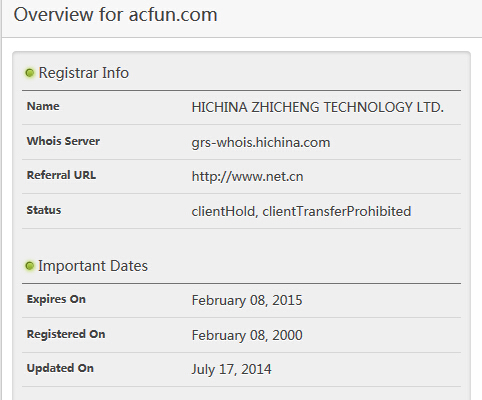Viewport: 482px width, 400px height.
Task: Click the 'Status' field label
Action: click(x=44, y=210)
